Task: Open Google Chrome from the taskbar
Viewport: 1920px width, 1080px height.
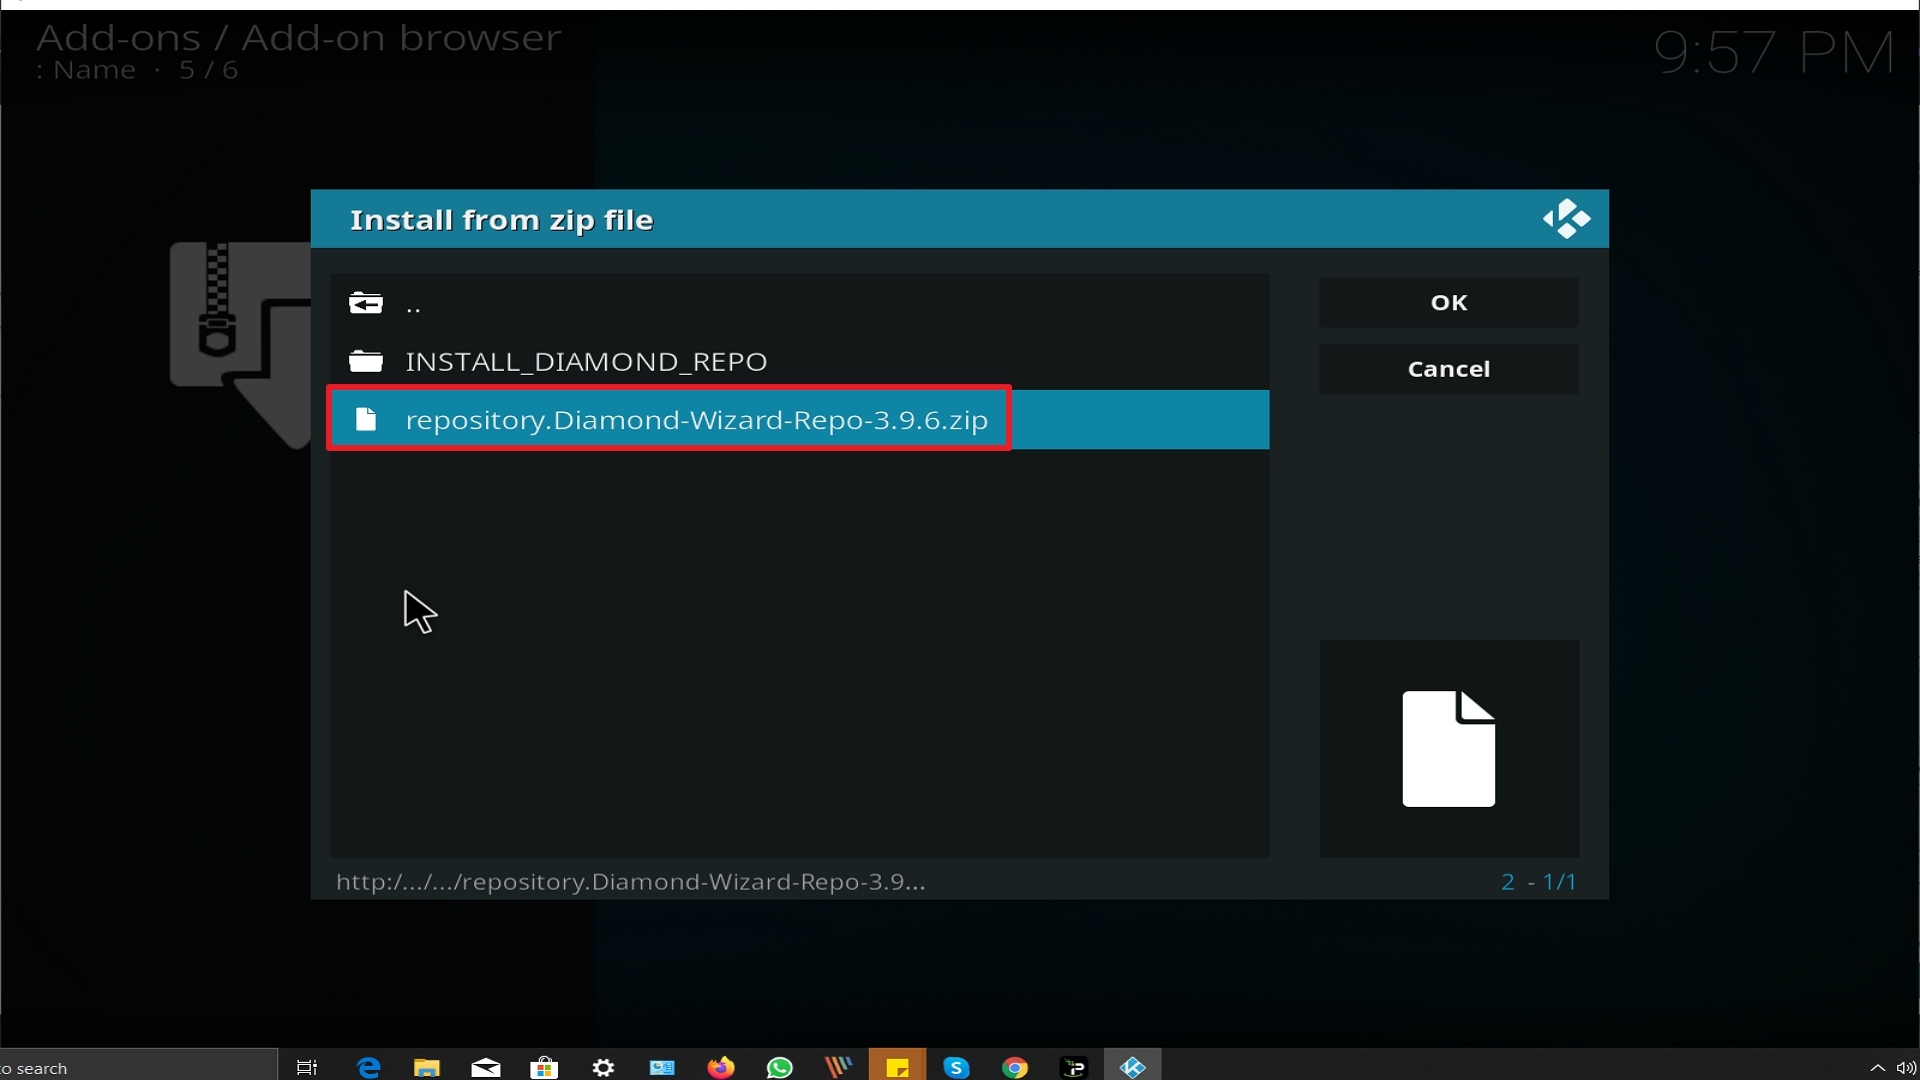Action: click(x=1015, y=1067)
